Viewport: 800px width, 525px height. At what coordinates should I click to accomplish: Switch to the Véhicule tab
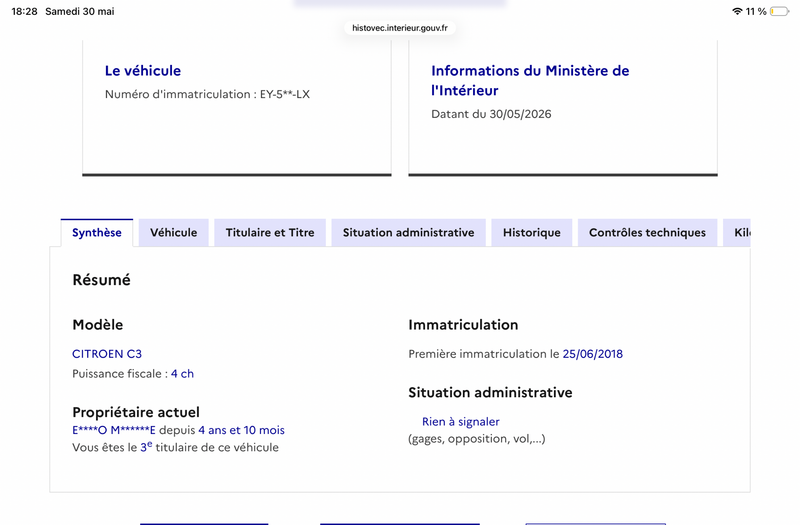coord(173,233)
